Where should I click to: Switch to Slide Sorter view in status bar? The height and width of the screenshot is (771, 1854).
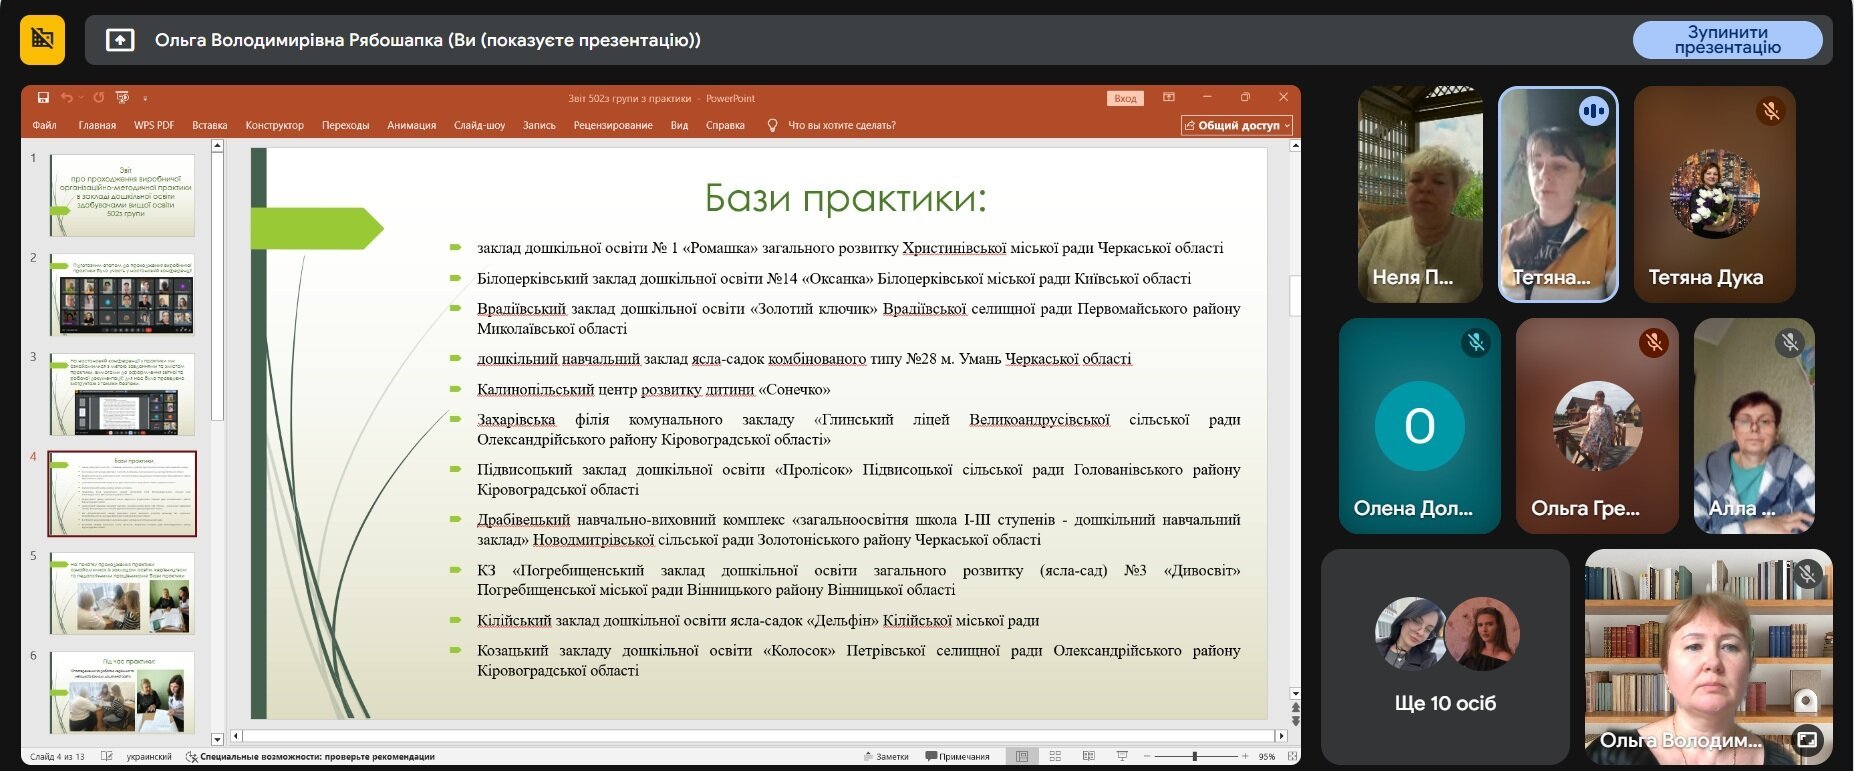click(1055, 756)
